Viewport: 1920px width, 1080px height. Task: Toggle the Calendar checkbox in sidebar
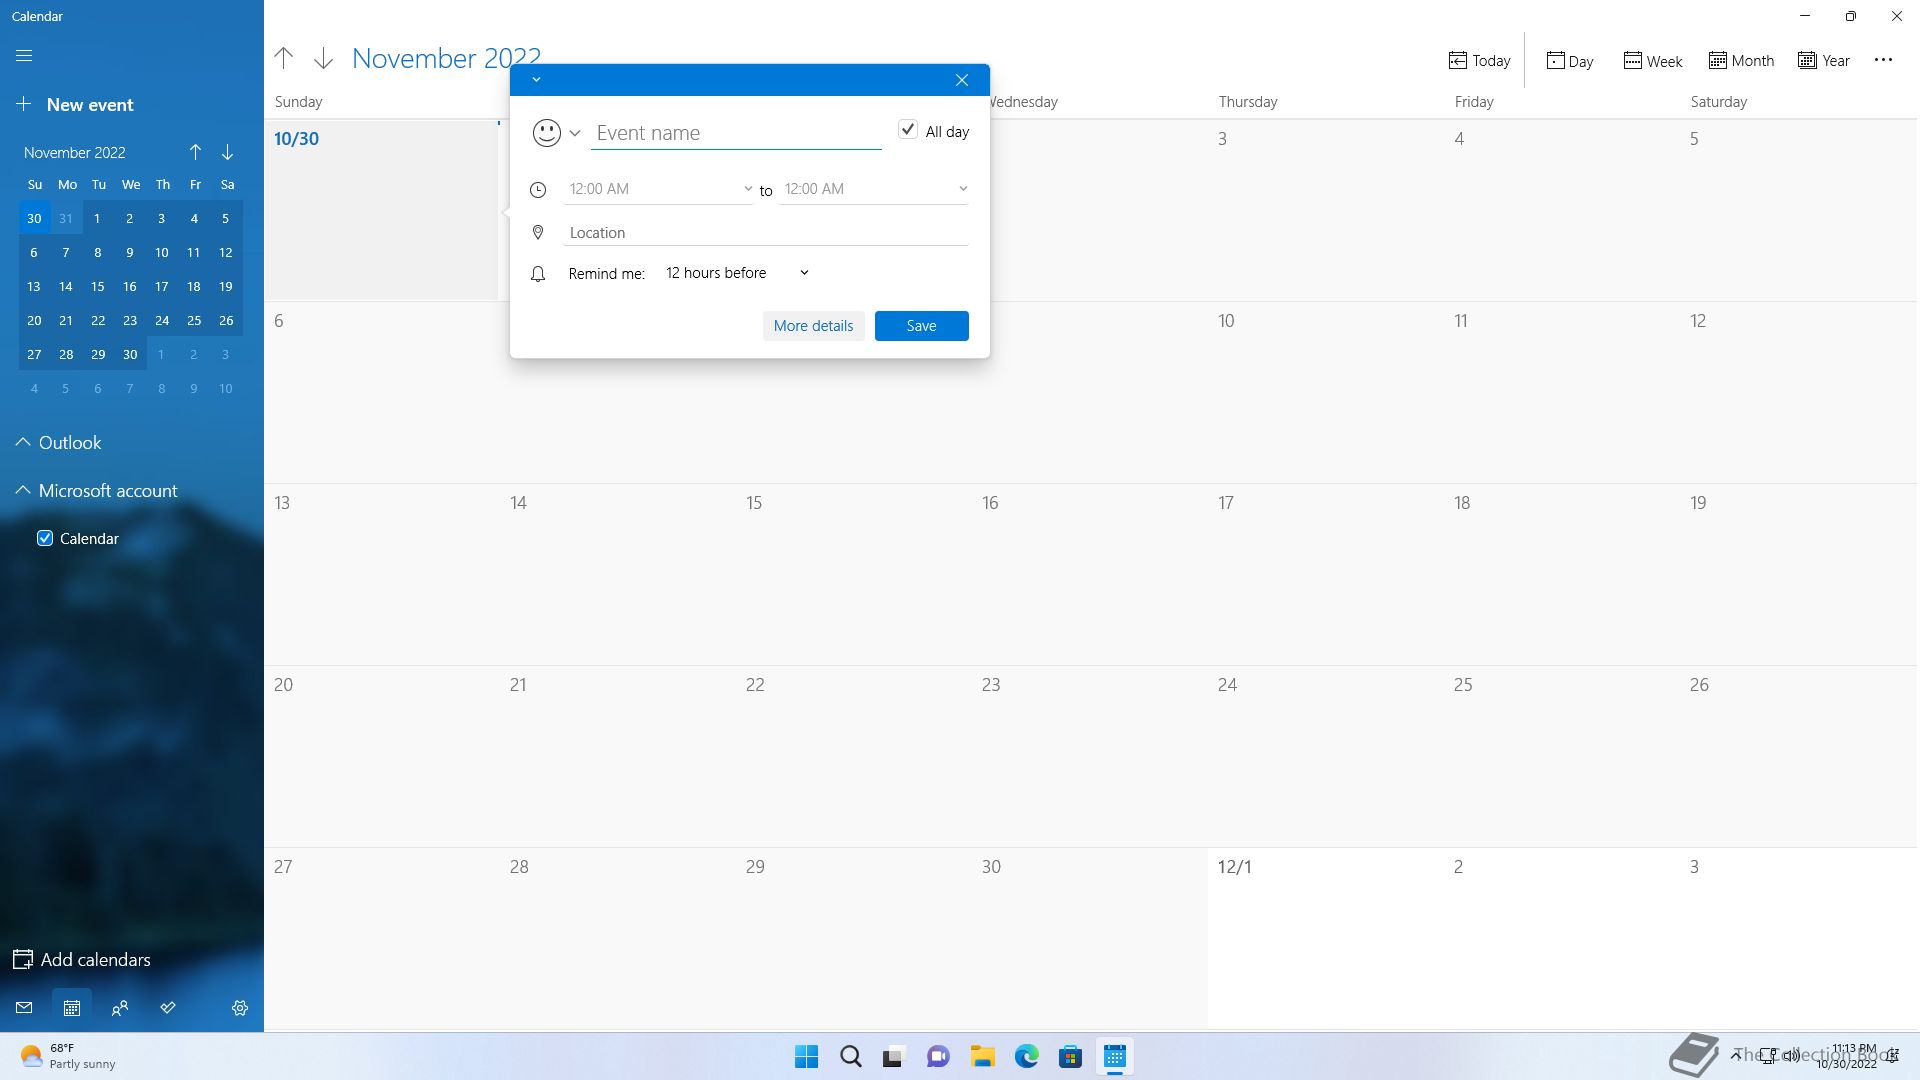45,538
